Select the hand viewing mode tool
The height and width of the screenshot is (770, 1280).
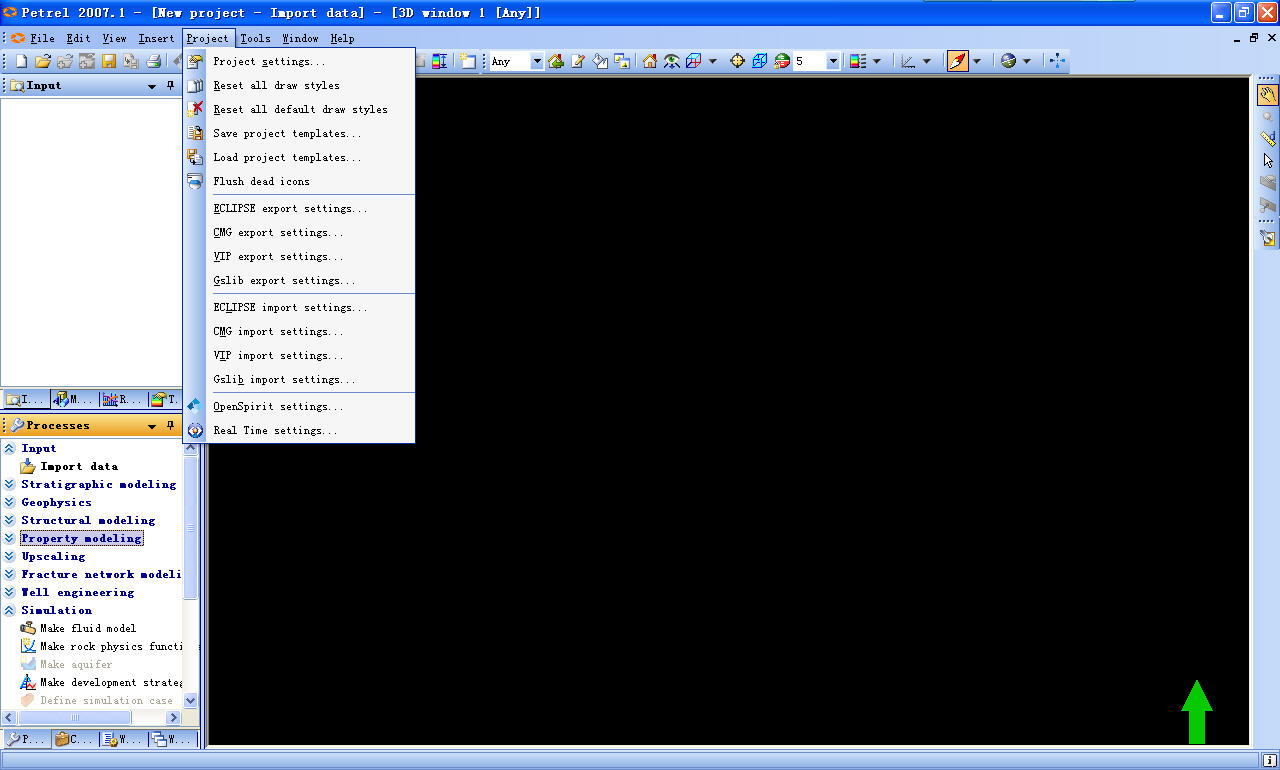[1268, 95]
